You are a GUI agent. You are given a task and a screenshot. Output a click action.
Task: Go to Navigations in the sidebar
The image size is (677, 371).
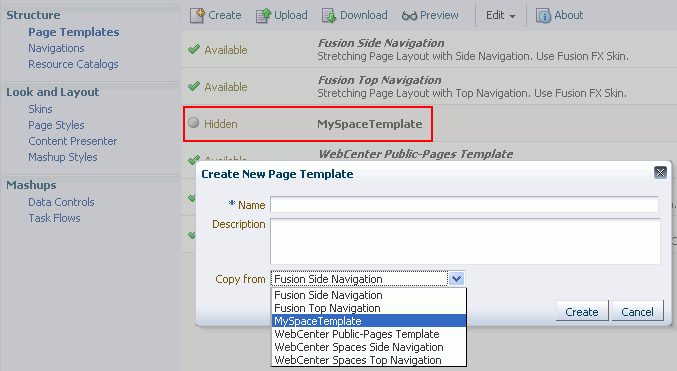click(x=56, y=48)
